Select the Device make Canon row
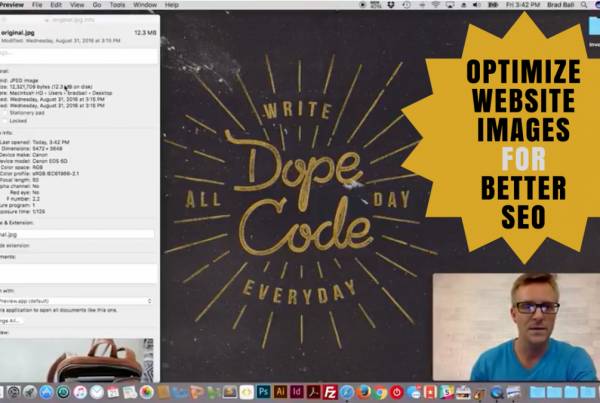600x403 pixels. point(24,155)
